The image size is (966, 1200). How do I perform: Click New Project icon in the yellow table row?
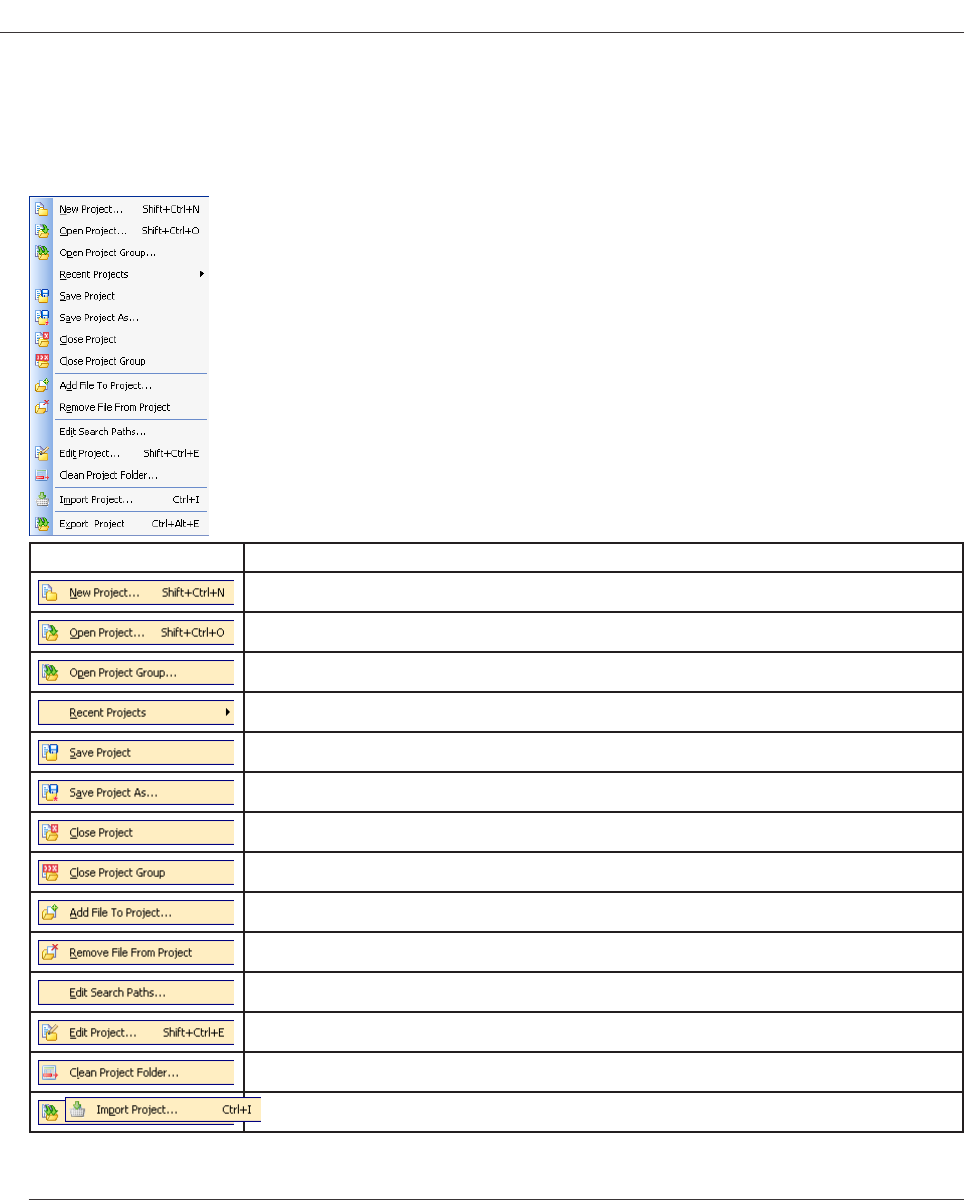coord(49,593)
